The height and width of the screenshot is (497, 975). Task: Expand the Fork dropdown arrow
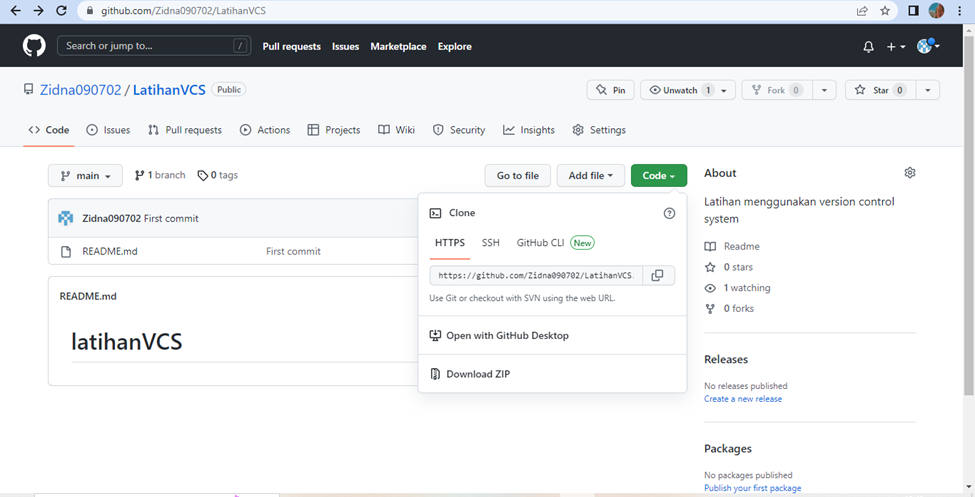click(825, 90)
